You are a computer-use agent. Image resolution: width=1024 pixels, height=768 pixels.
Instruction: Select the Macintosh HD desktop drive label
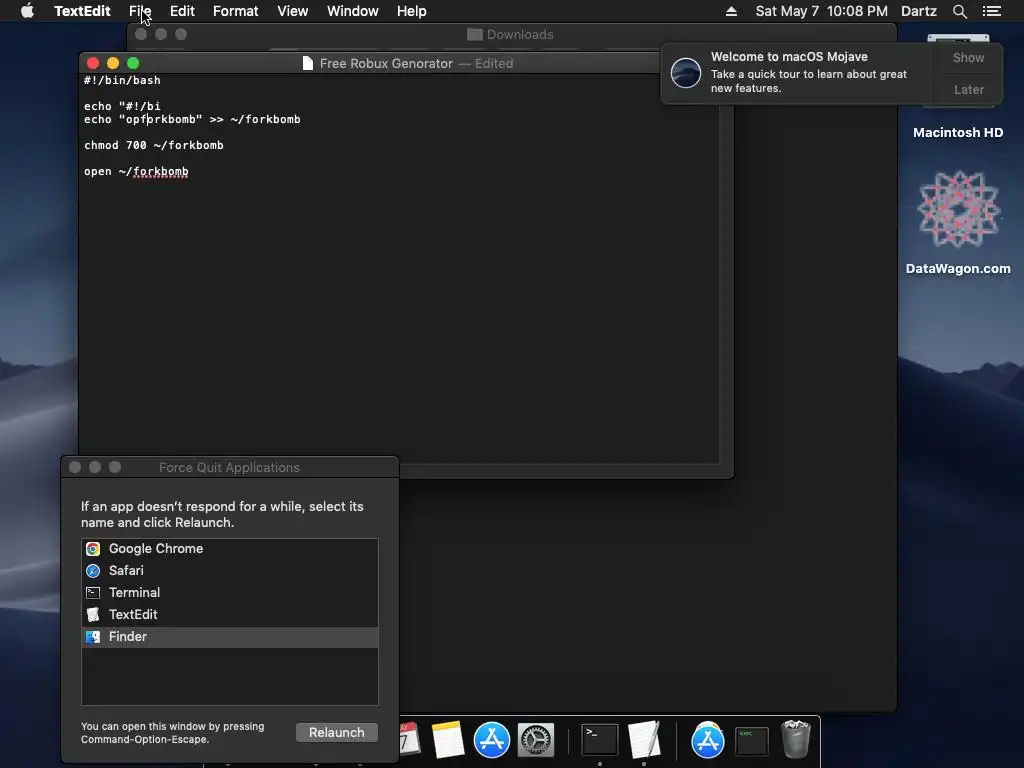(x=958, y=133)
